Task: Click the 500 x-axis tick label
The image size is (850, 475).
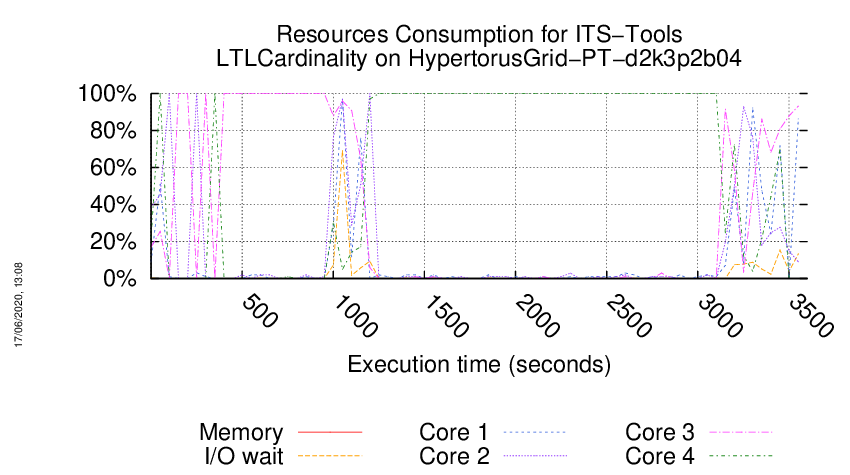Action: 260,311
